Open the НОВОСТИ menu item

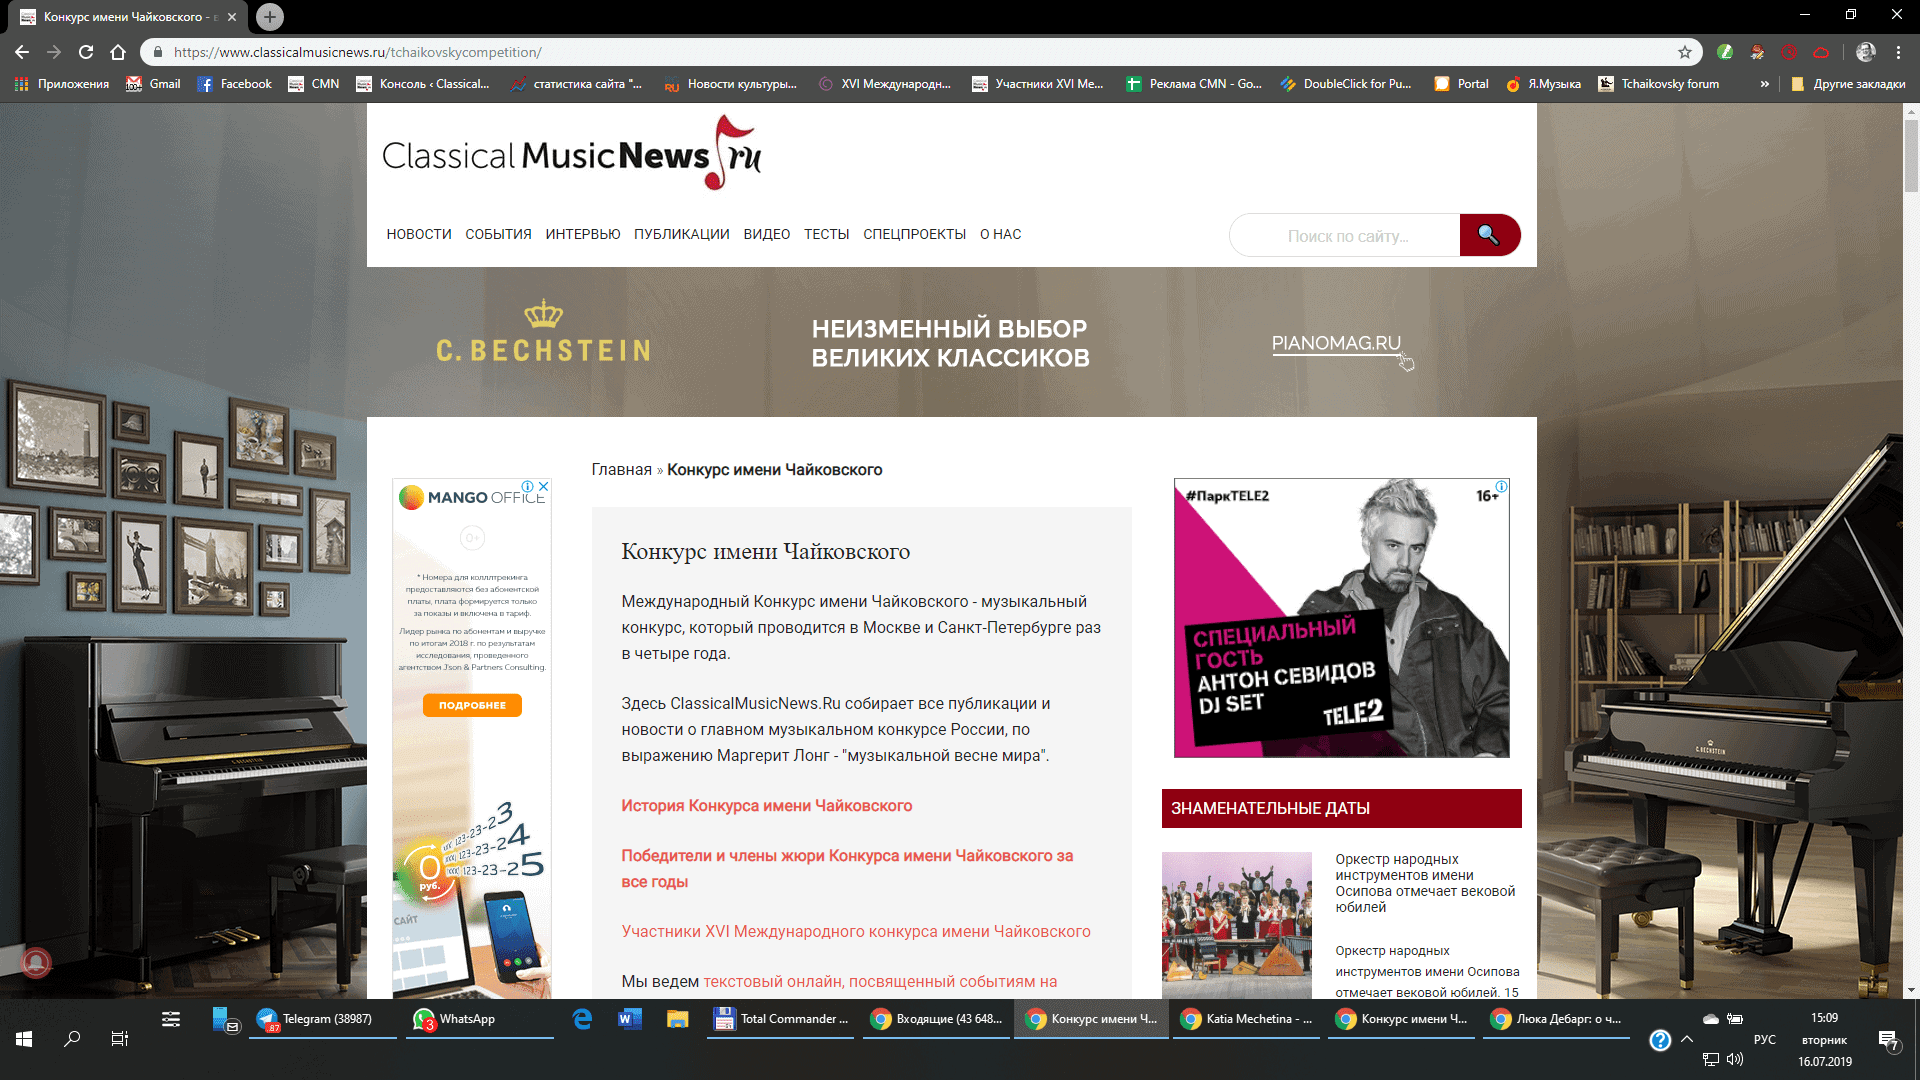click(419, 234)
